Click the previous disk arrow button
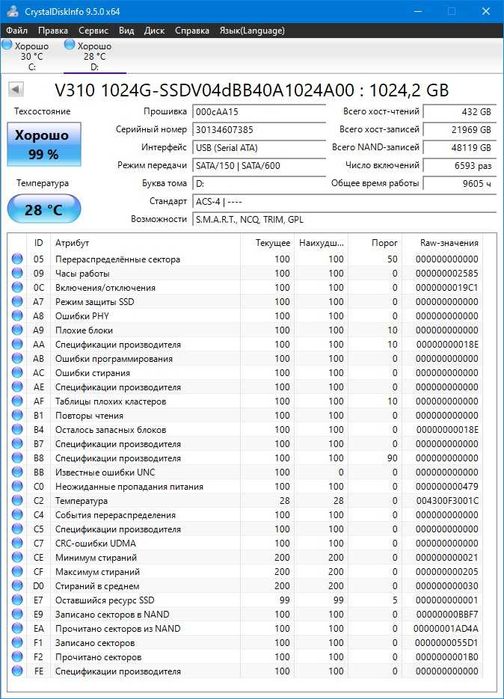 (x=16, y=90)
